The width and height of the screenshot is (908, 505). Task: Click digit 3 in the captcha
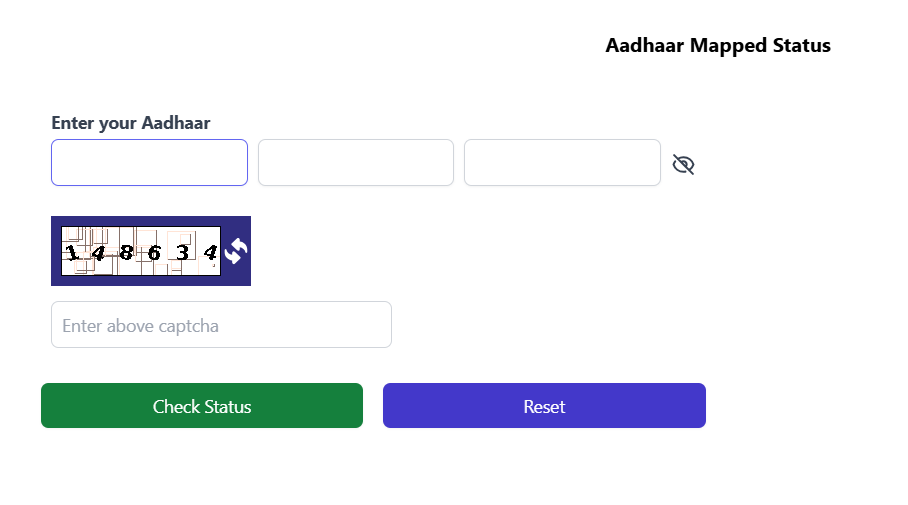(182, 252)
